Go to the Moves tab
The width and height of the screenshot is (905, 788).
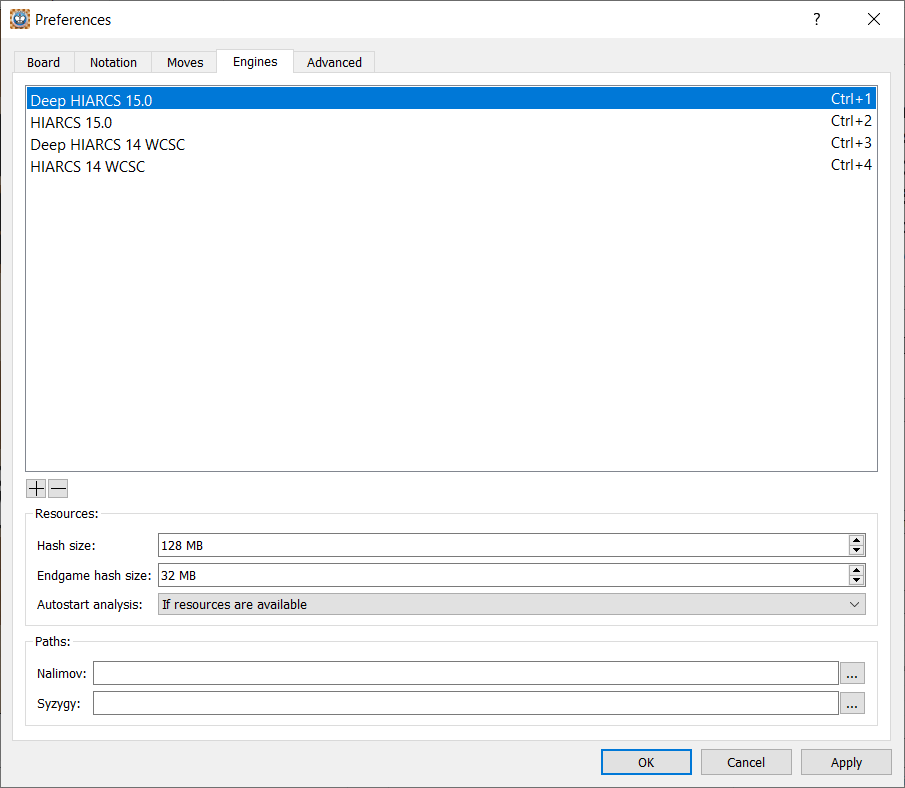pyautogui.click(x=185, y=62)
